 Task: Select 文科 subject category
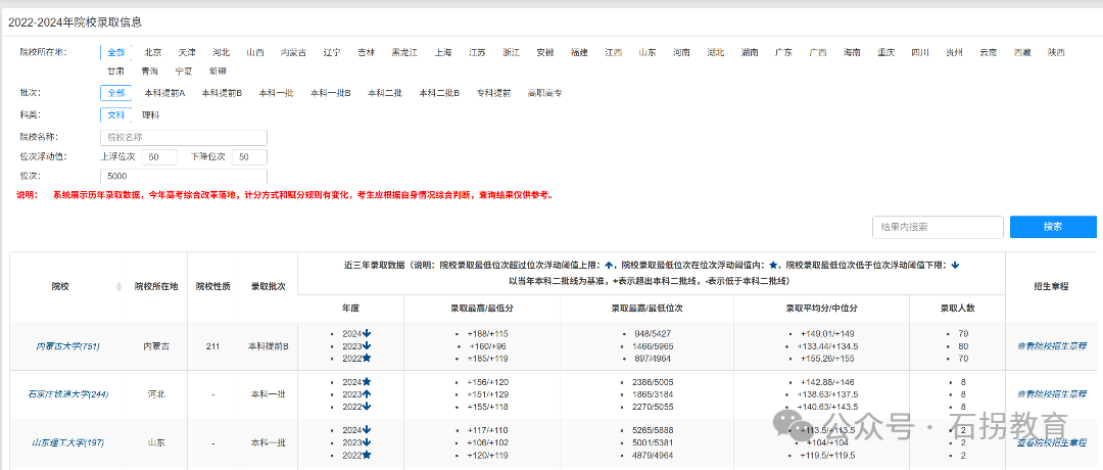pos(116,115)
